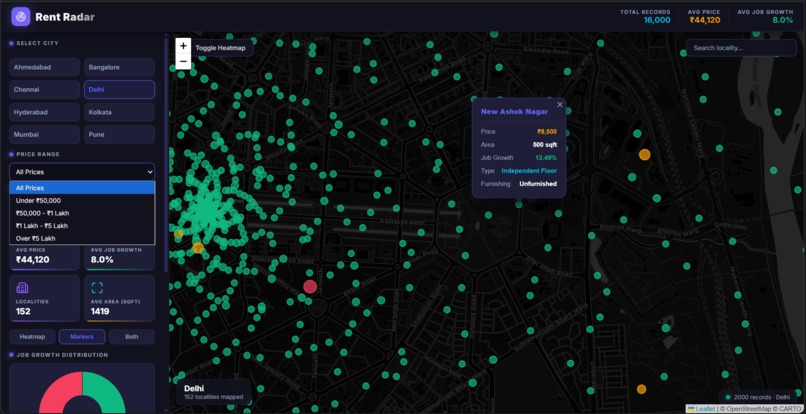This screenshot has height=414, width=806.
Task: Click the Avg Area frame icon
Action: click(97, 287)
